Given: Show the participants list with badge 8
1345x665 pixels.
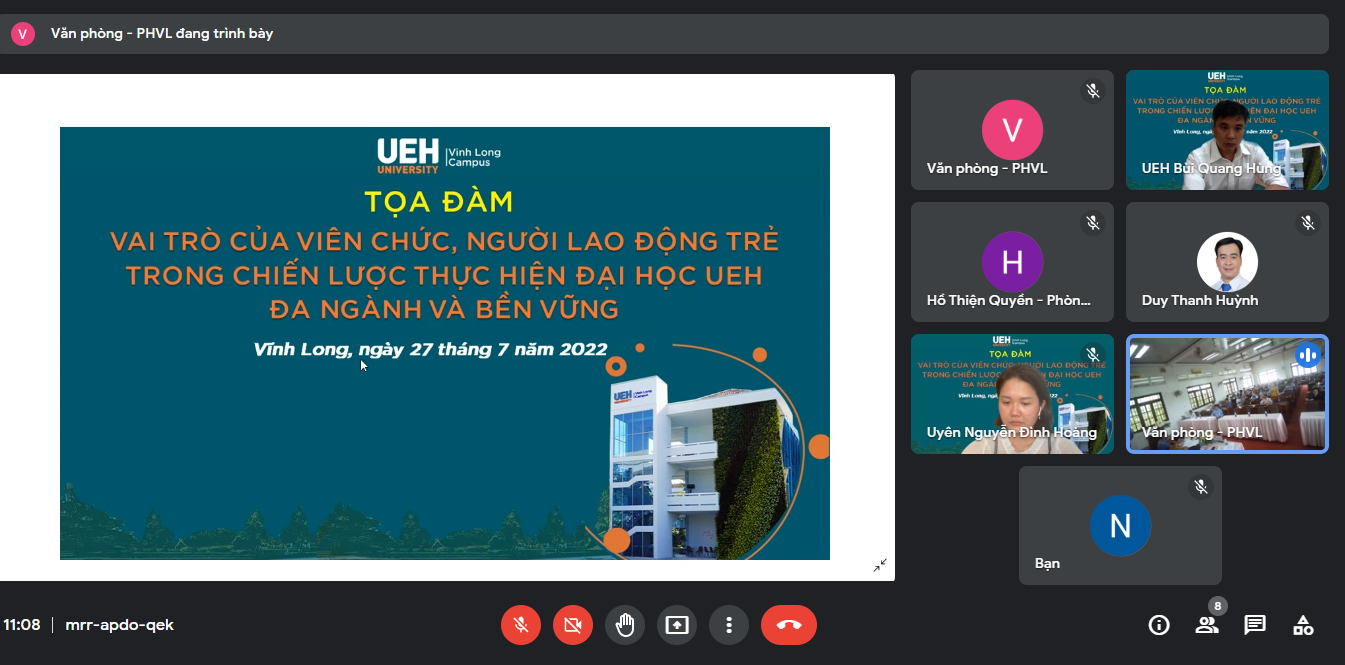Looking at the screenshot, I should tap(1207, 625).
